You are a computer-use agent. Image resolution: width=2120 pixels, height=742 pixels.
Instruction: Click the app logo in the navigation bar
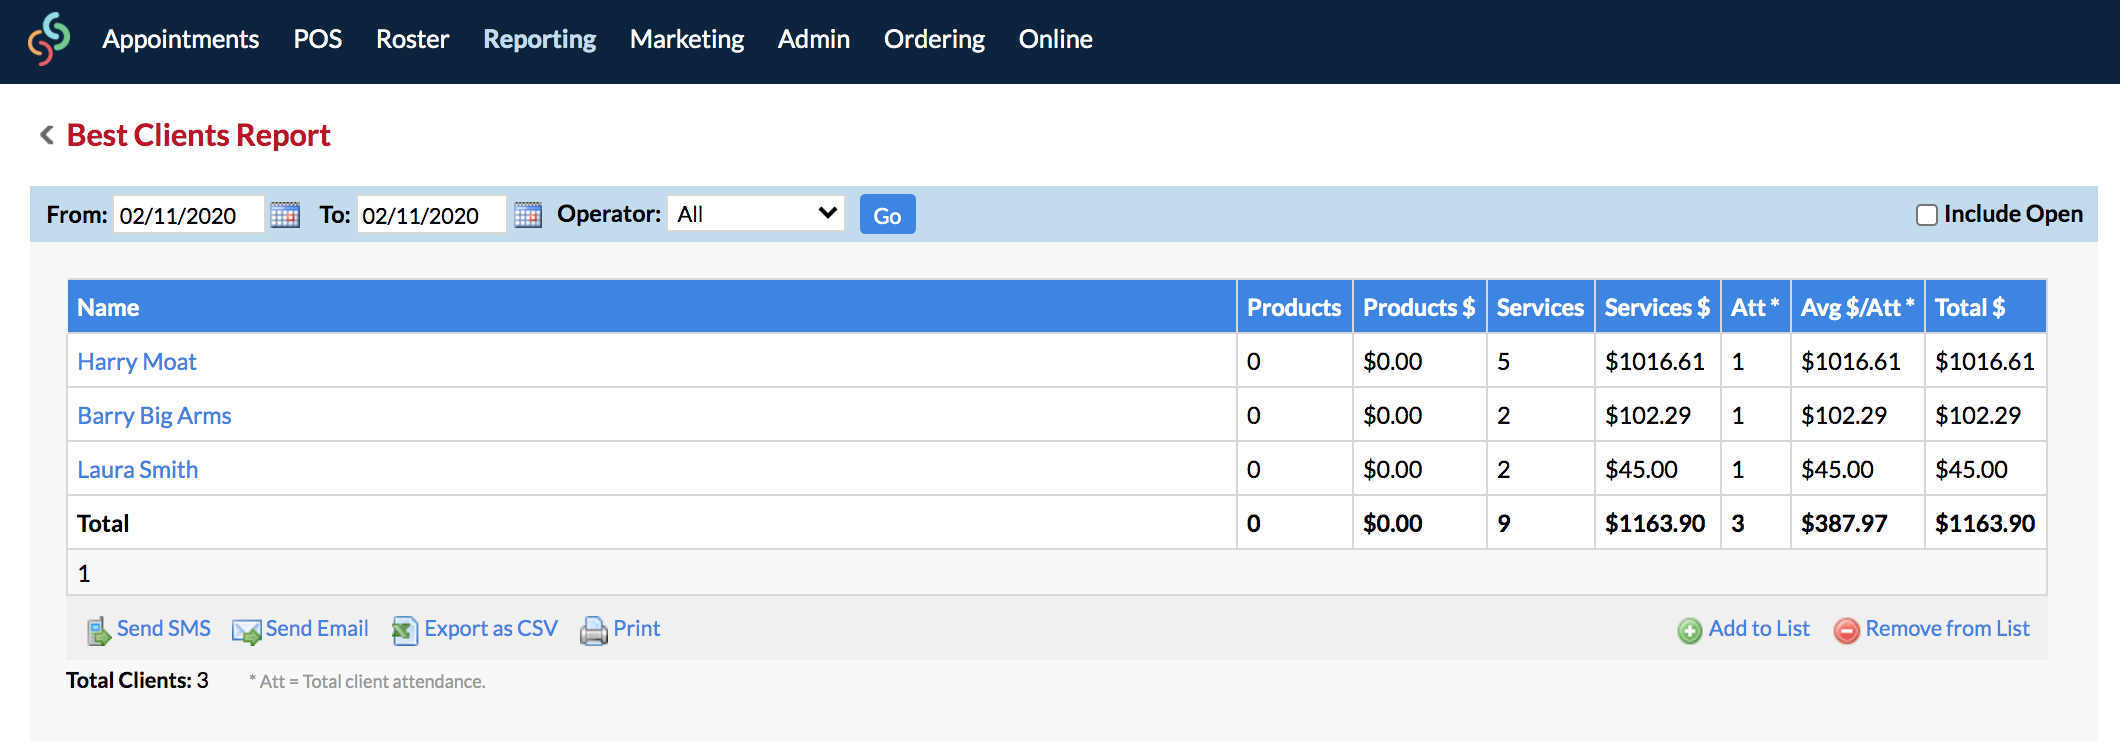point(49,39)
